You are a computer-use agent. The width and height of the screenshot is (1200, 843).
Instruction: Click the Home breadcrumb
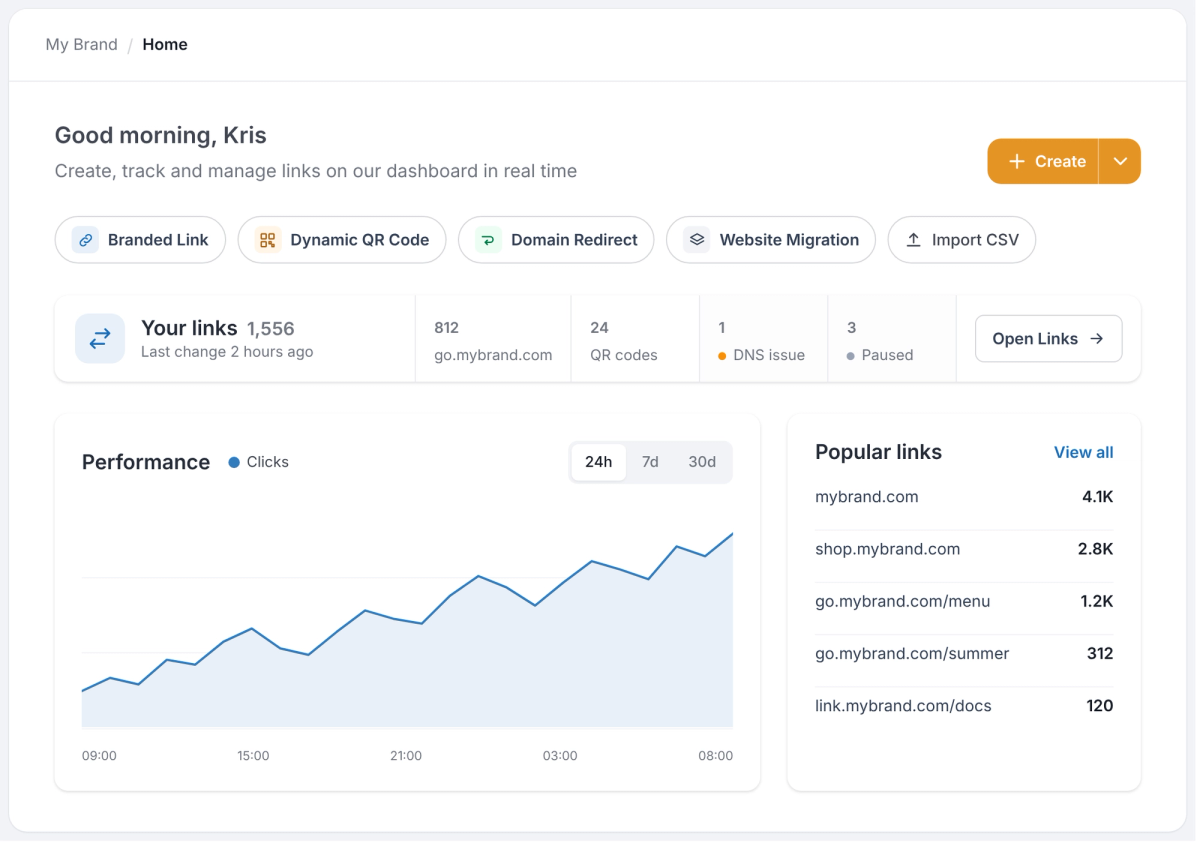[165, 44]
